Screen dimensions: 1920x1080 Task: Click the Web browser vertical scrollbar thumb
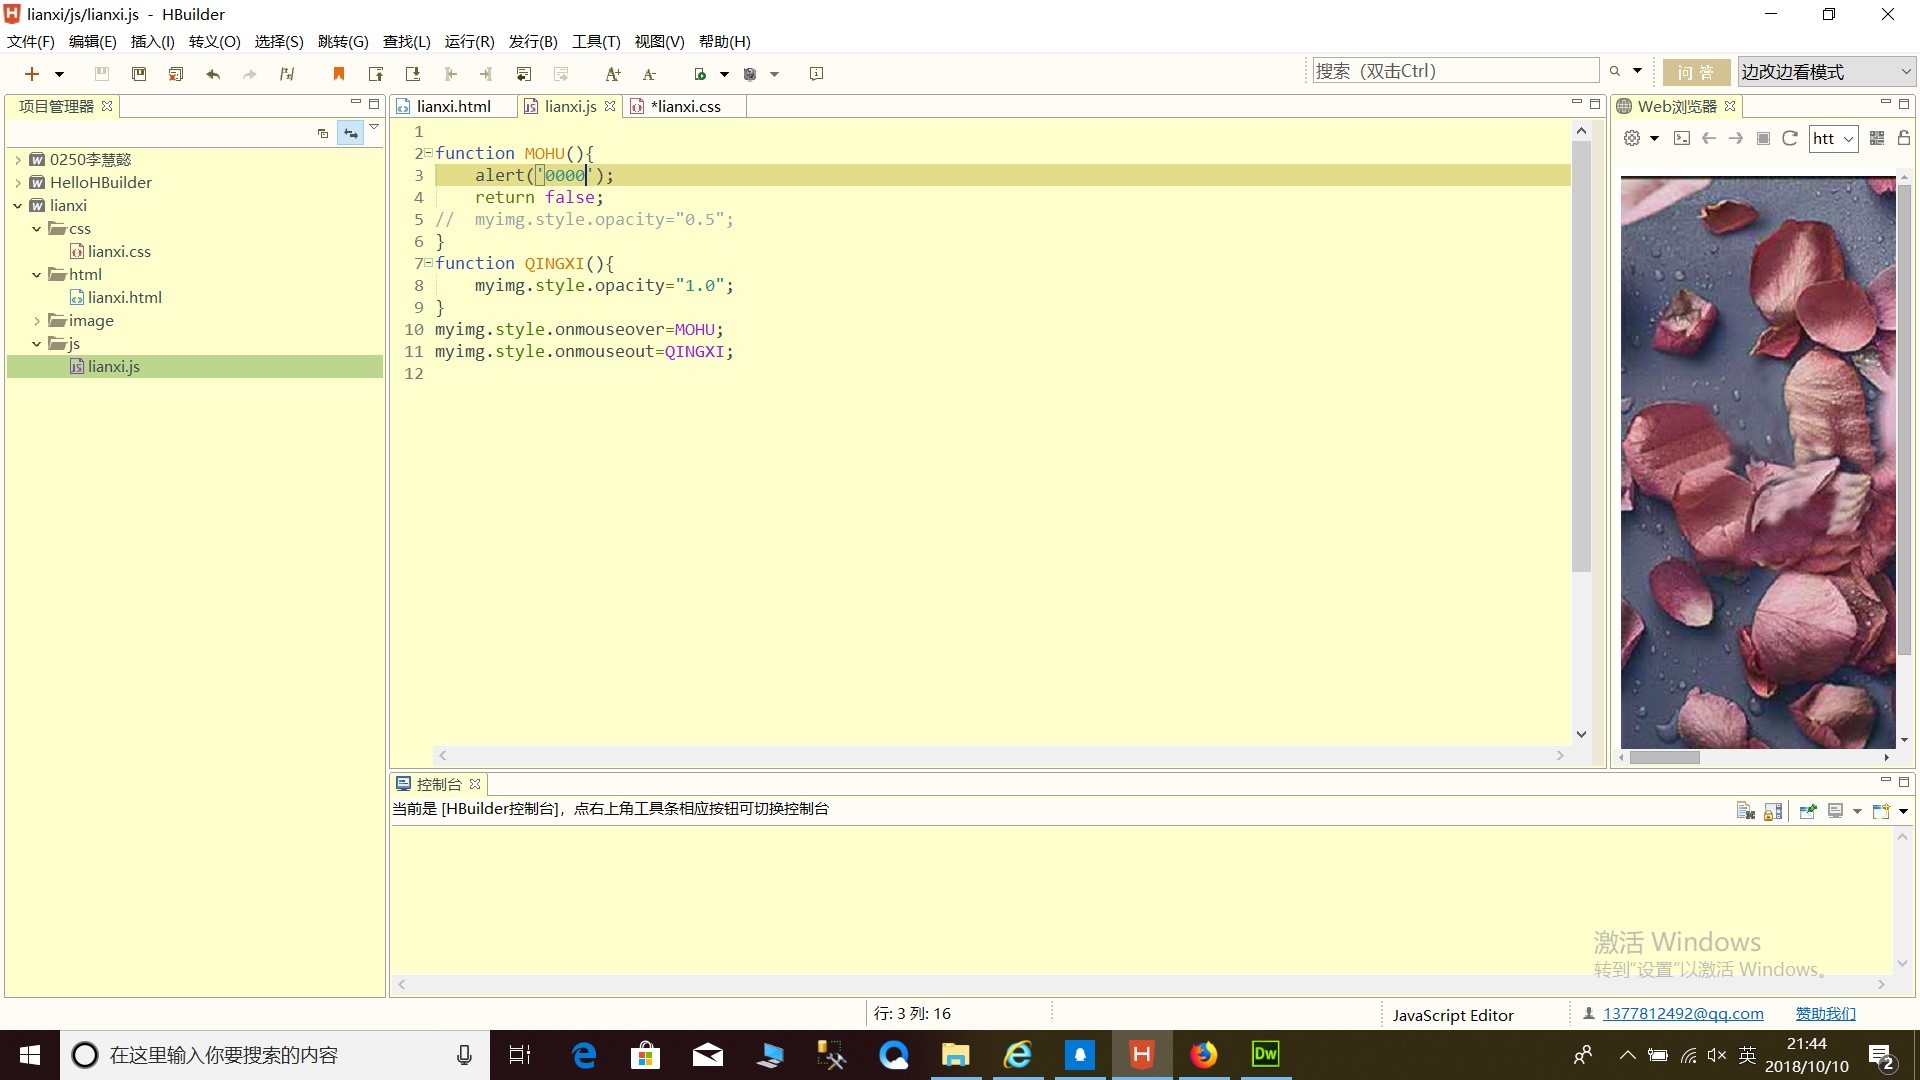point(1904,420)
